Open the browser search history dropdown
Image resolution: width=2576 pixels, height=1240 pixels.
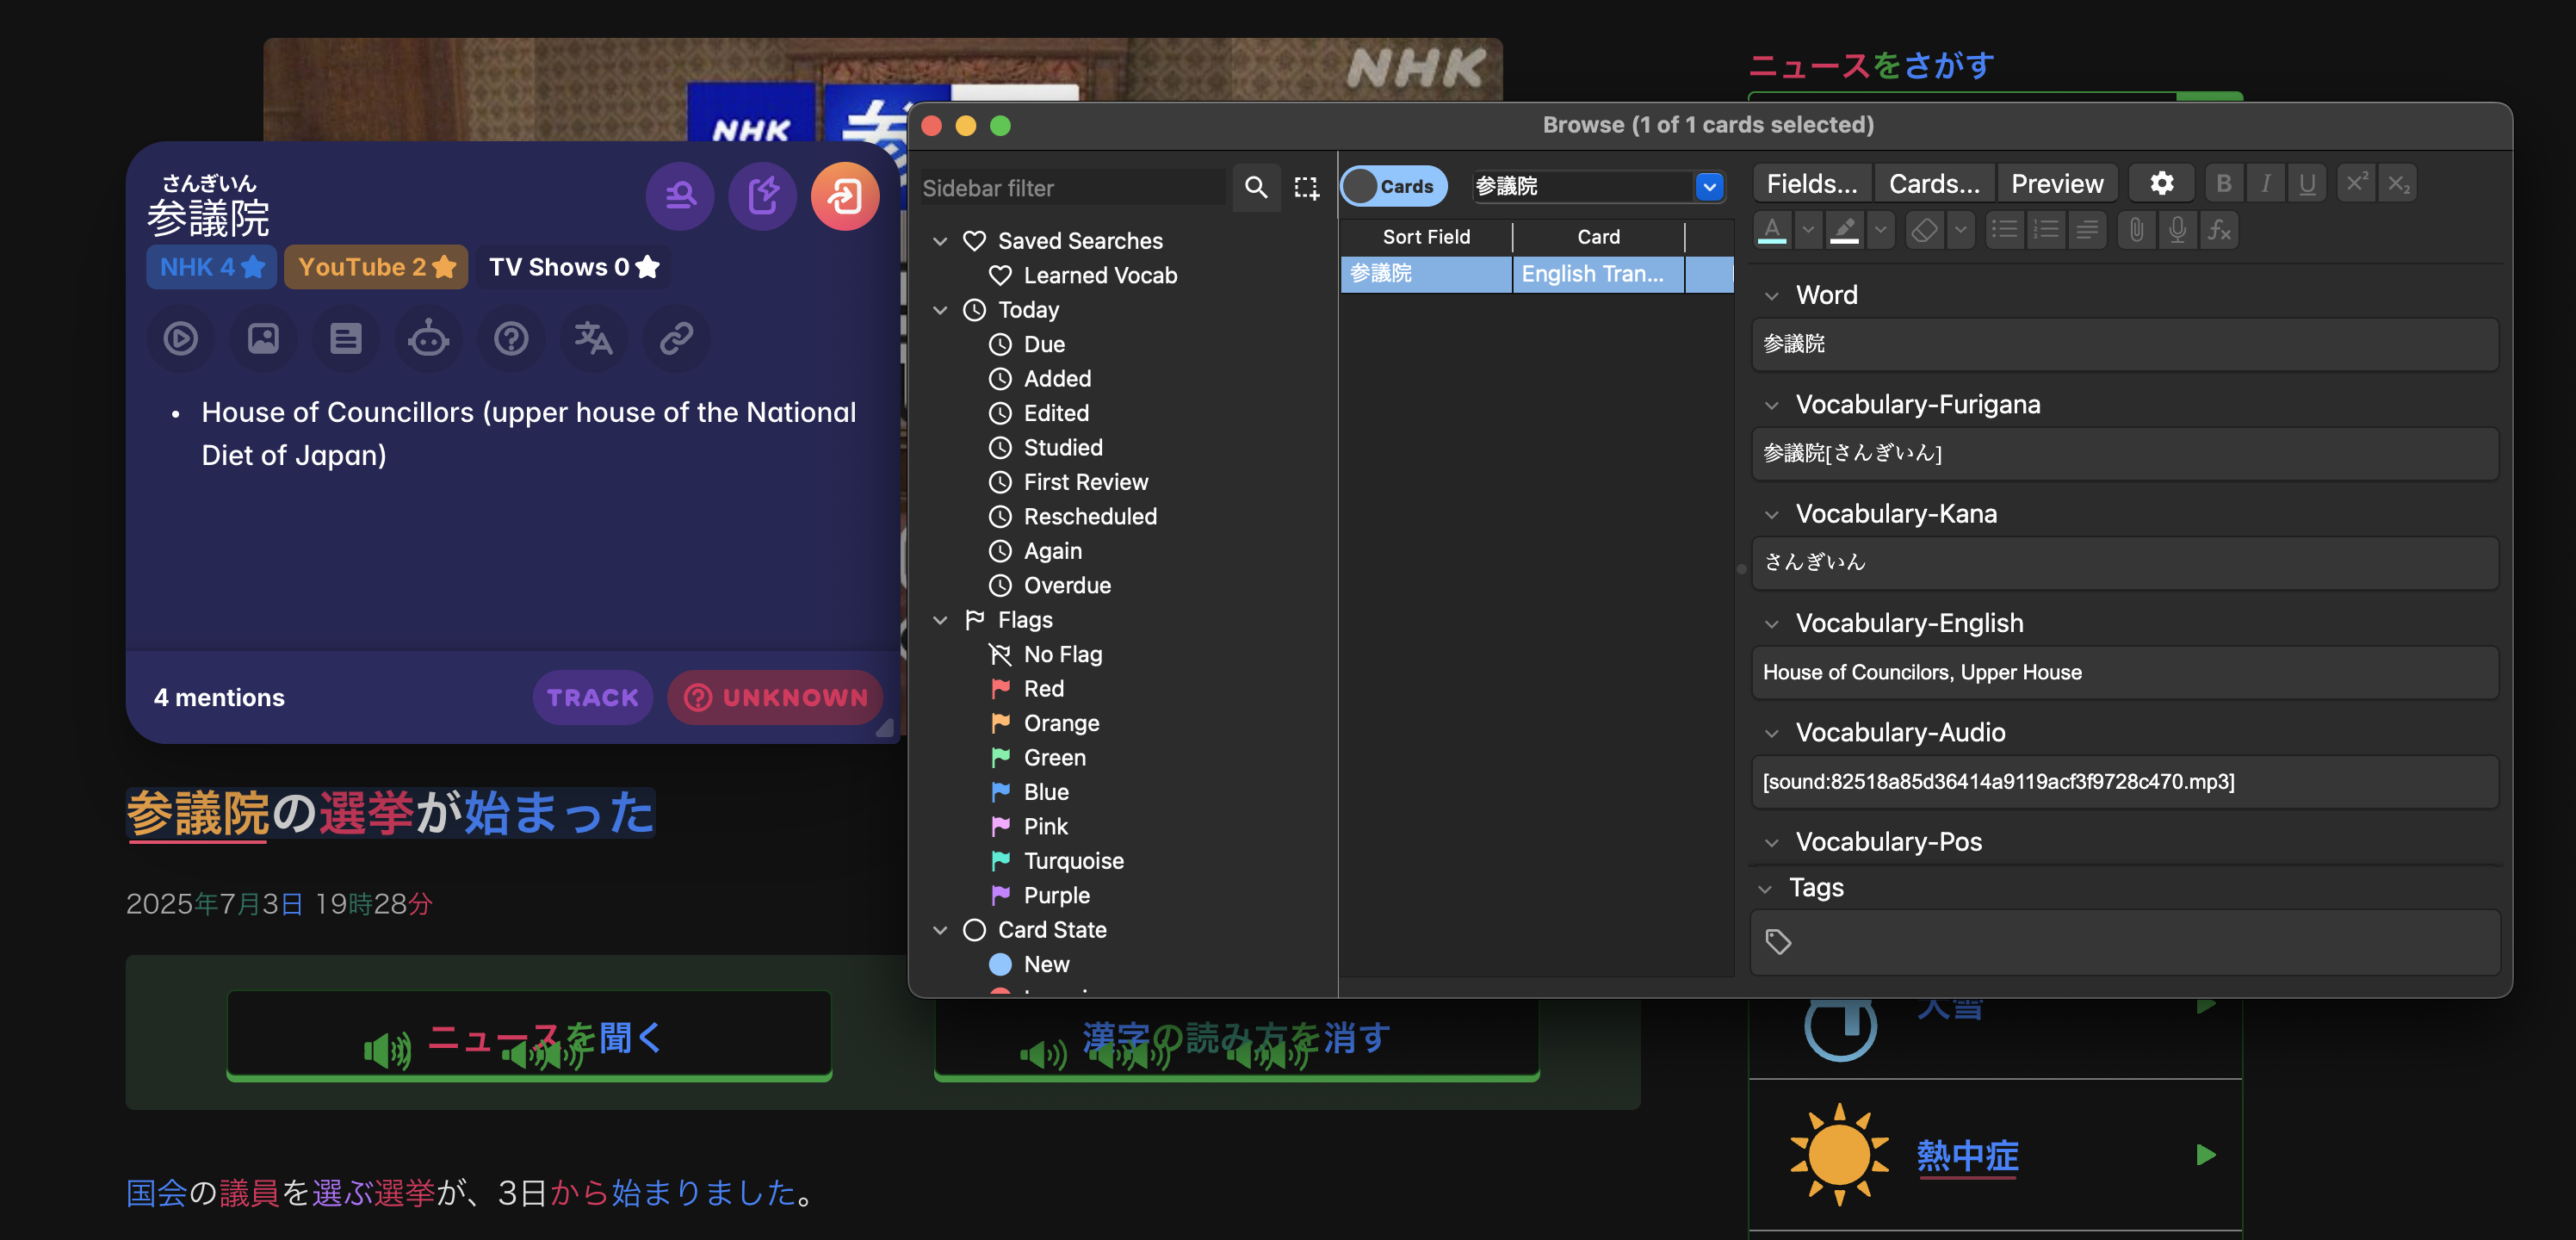coord(1710,187)
